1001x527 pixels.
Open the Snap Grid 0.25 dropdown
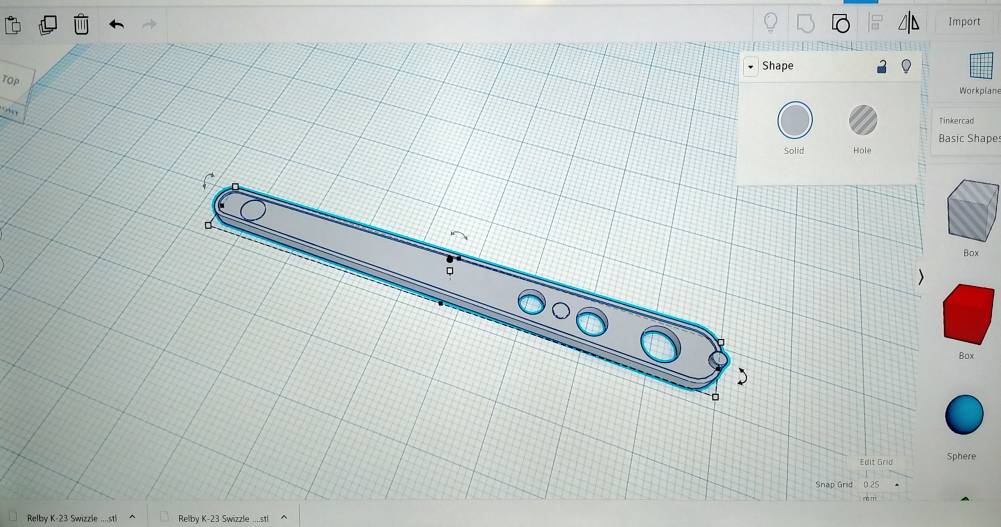[x=881, y=485]
